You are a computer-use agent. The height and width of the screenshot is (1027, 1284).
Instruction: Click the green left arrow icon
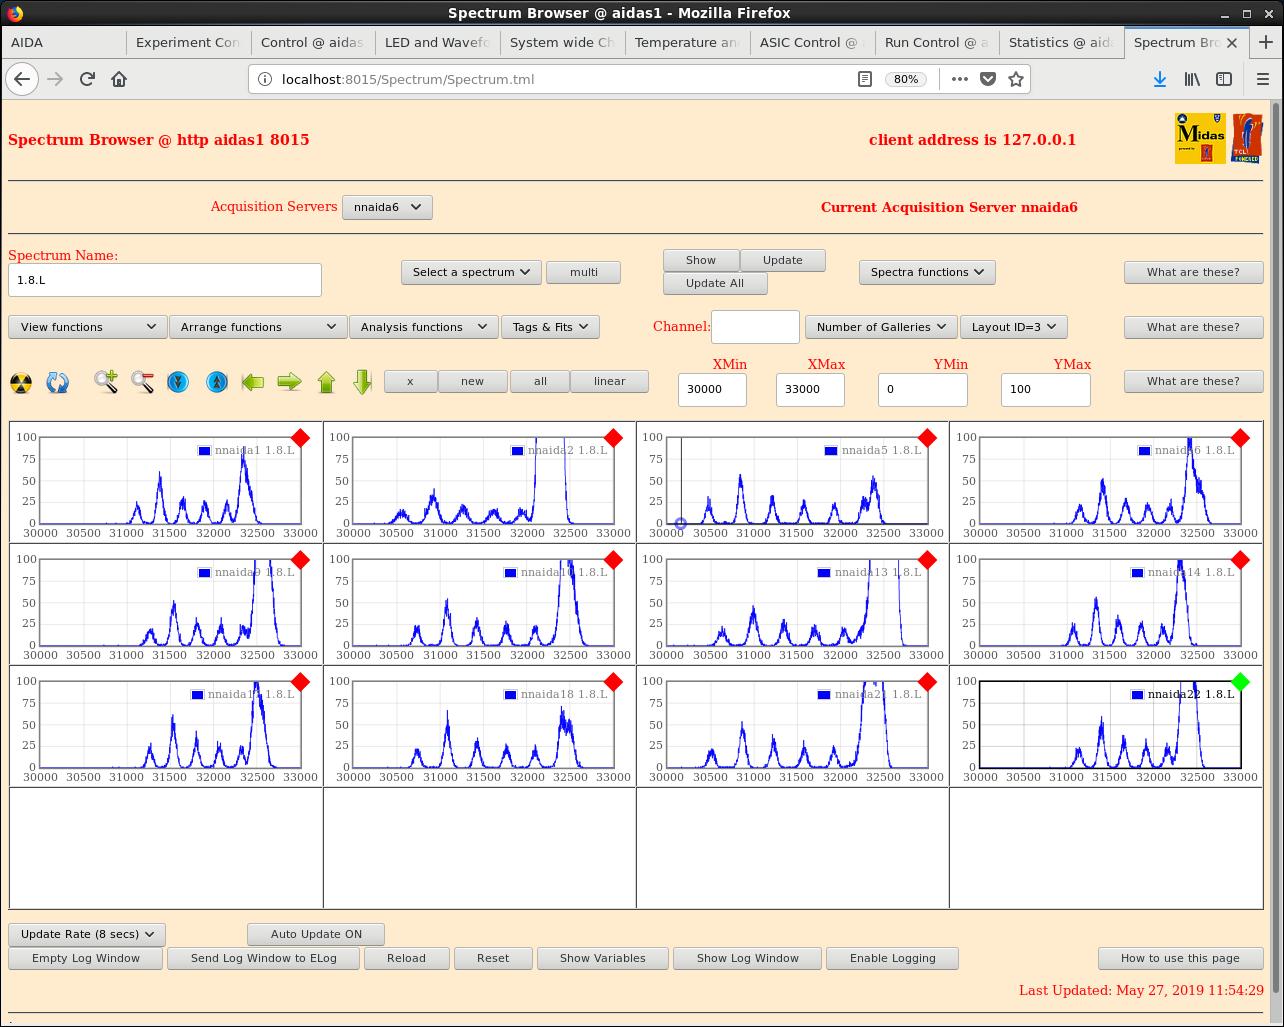click(x=253, y=382)
